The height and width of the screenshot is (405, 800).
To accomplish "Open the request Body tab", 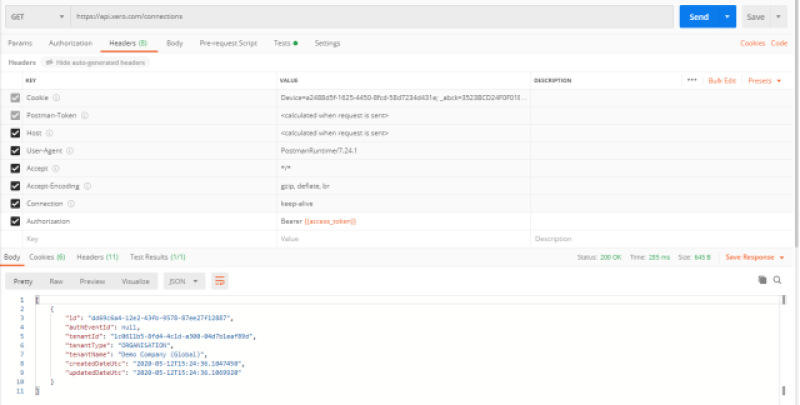I will coord(174,43).
